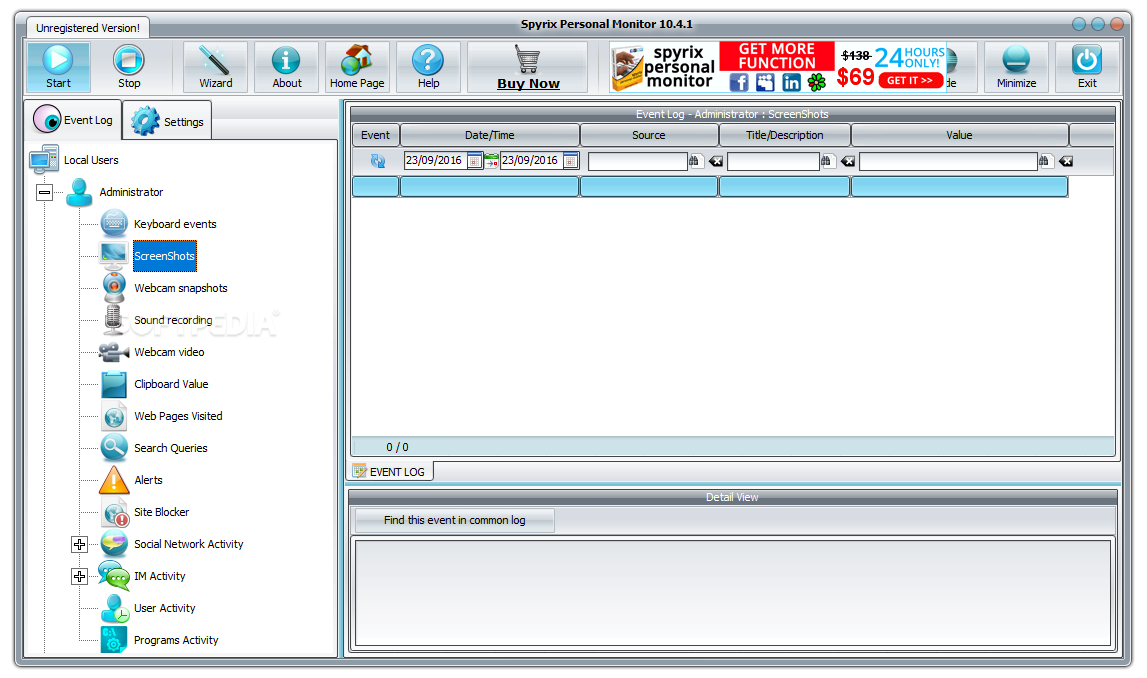Click the start date field
1147x678 pixels.
(x=435, y=161)
